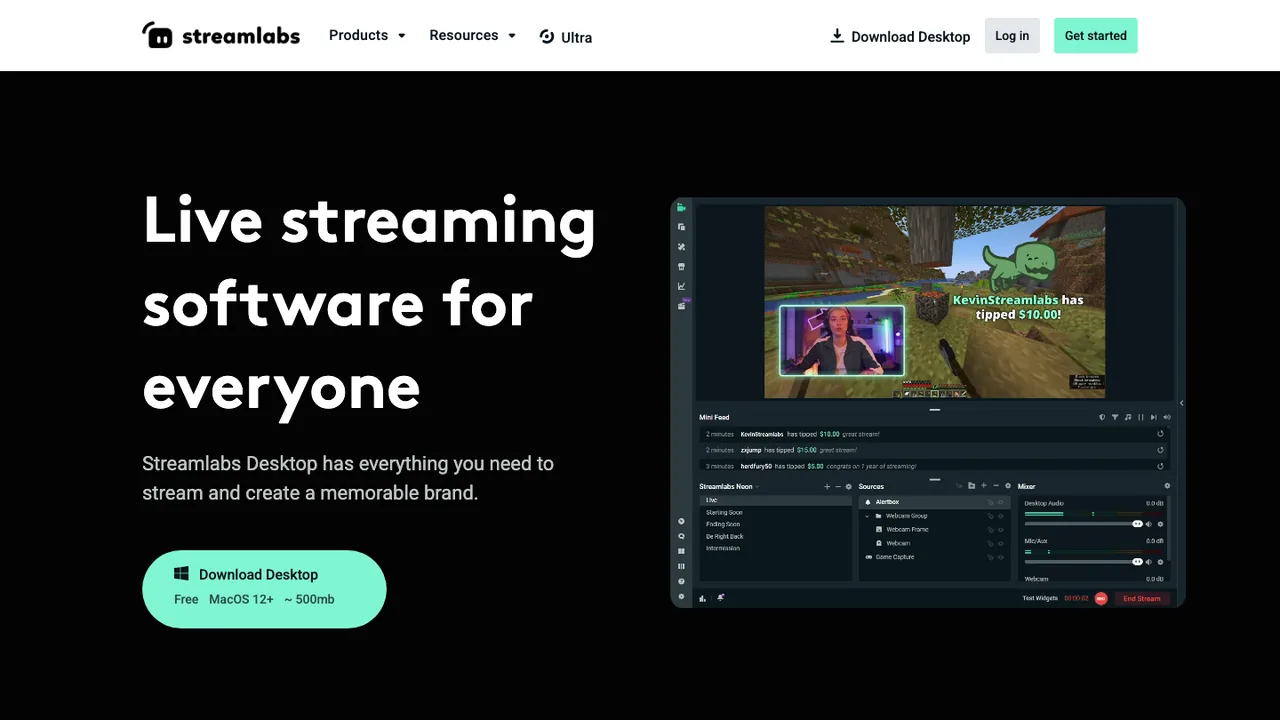Open the Sources panel settings gear

click(x=1008, y=486)
